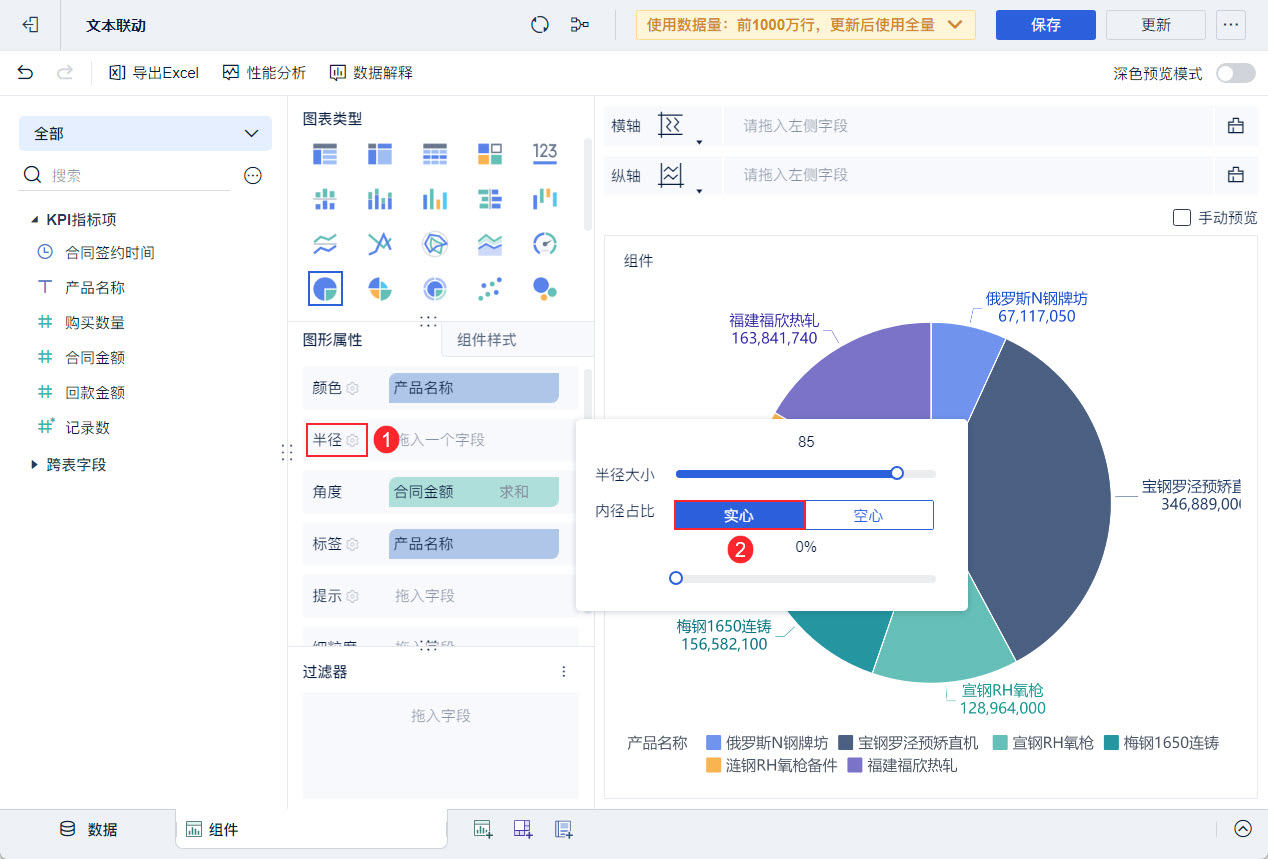Select the rose chart type
Viewport: 1268px width, 859px height.
click(x=380, y=289)
